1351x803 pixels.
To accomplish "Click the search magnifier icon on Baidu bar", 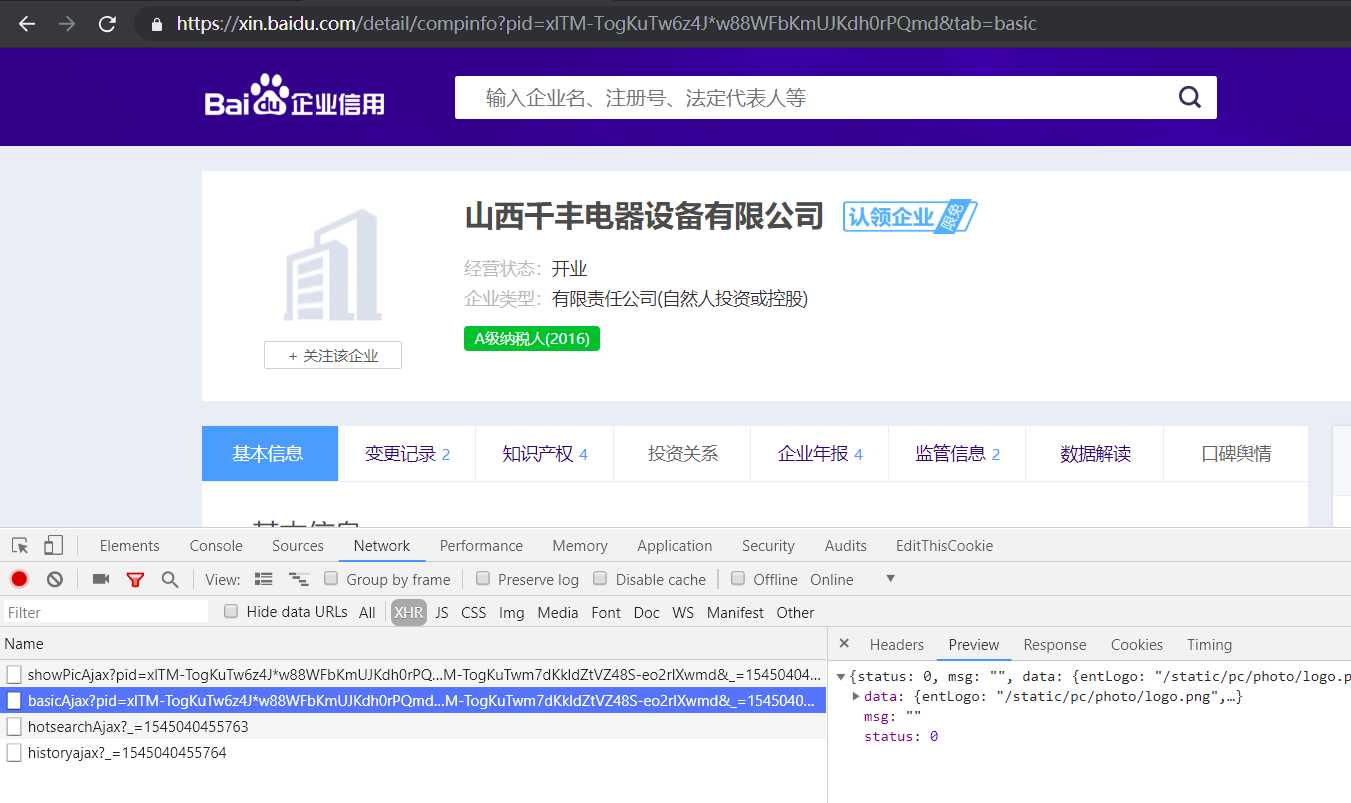I will (x=1189, y=97).
